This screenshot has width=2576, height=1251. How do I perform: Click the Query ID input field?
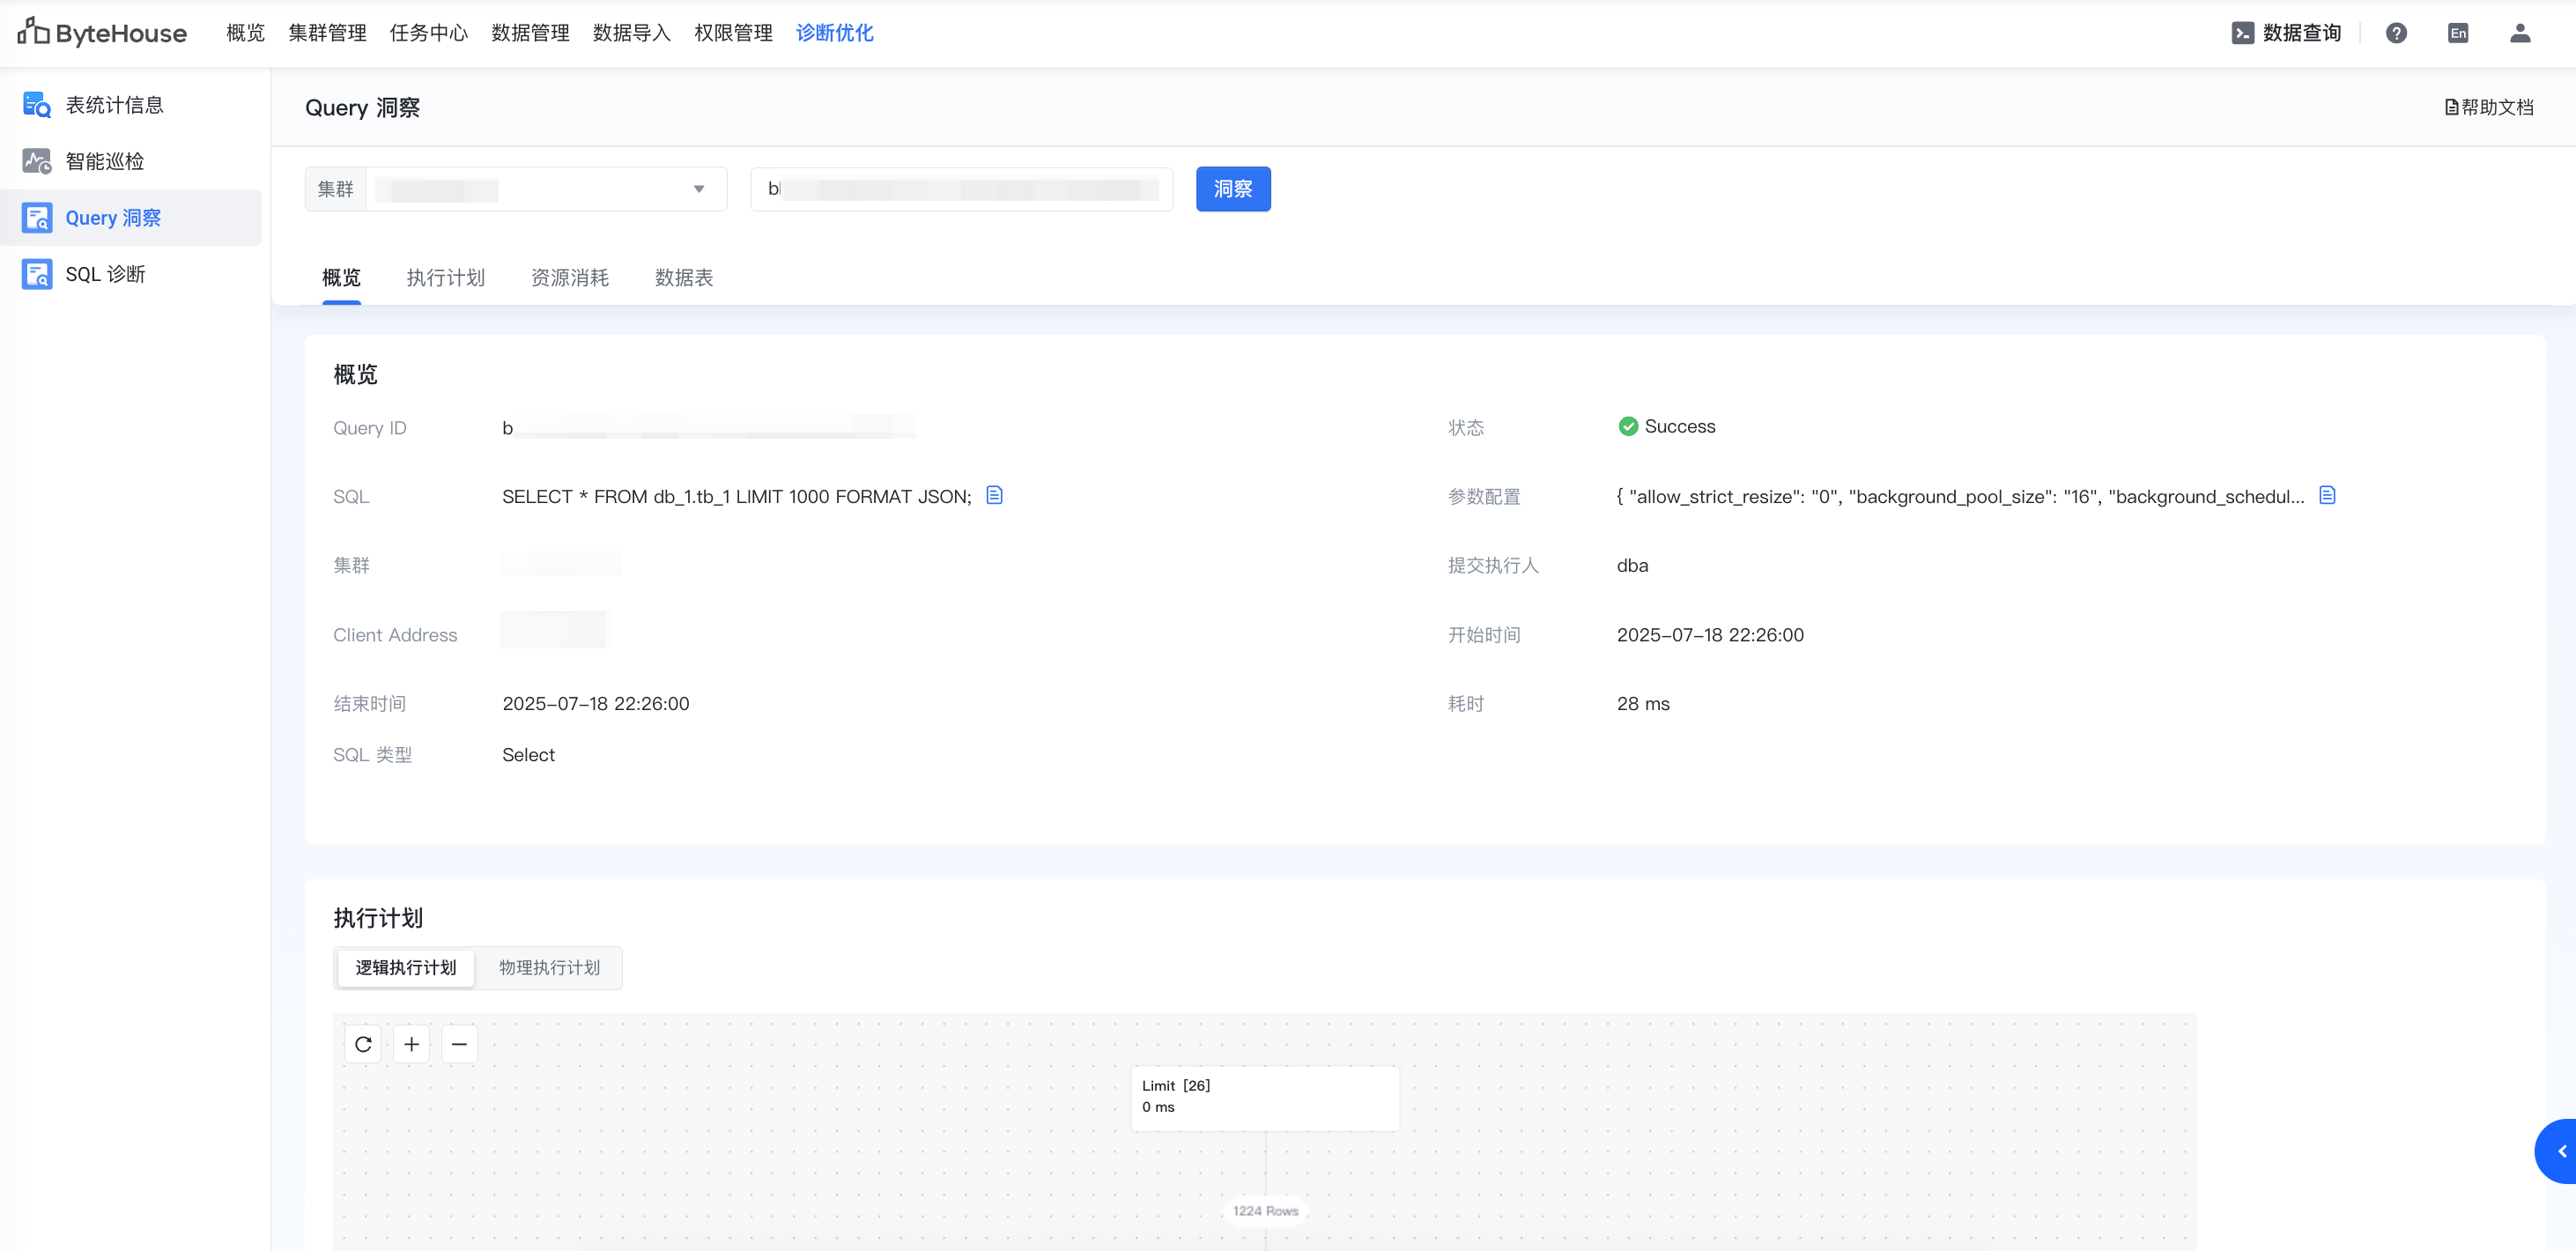[960, 189]
